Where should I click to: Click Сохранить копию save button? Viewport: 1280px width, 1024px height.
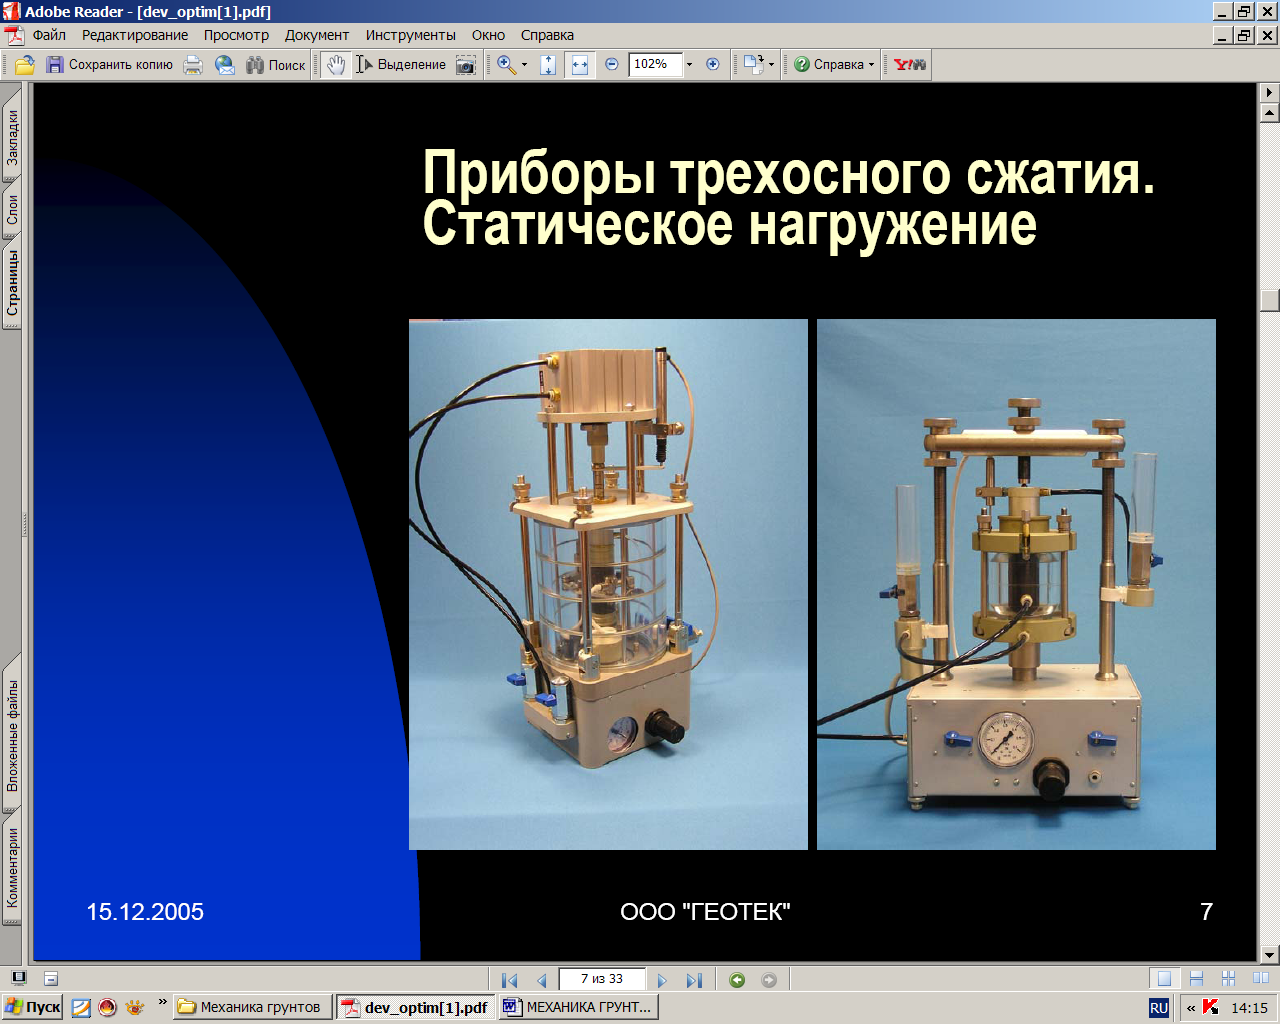[x=109, y=65]
